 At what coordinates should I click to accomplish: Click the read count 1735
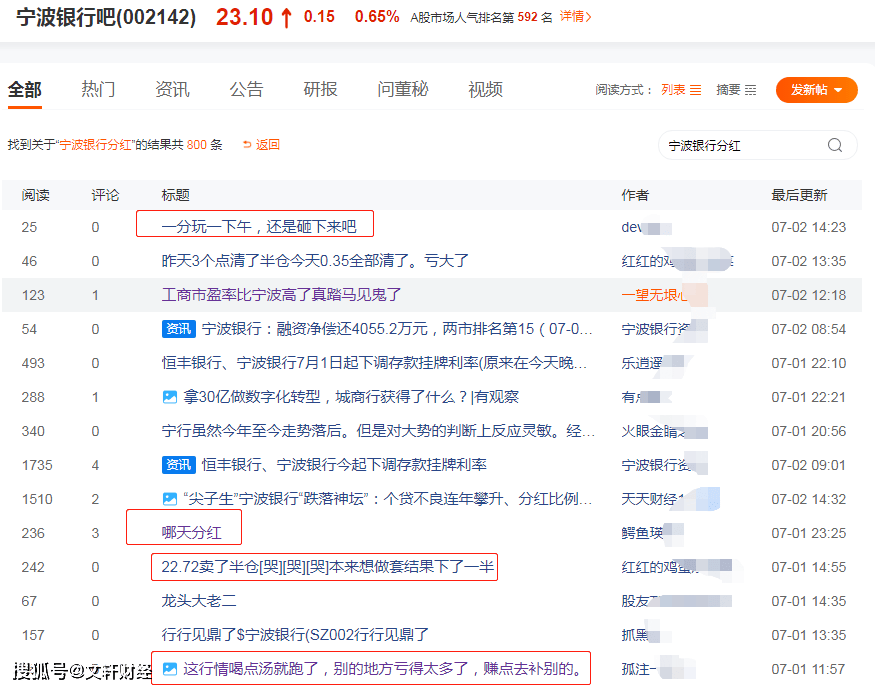point(37,465)
